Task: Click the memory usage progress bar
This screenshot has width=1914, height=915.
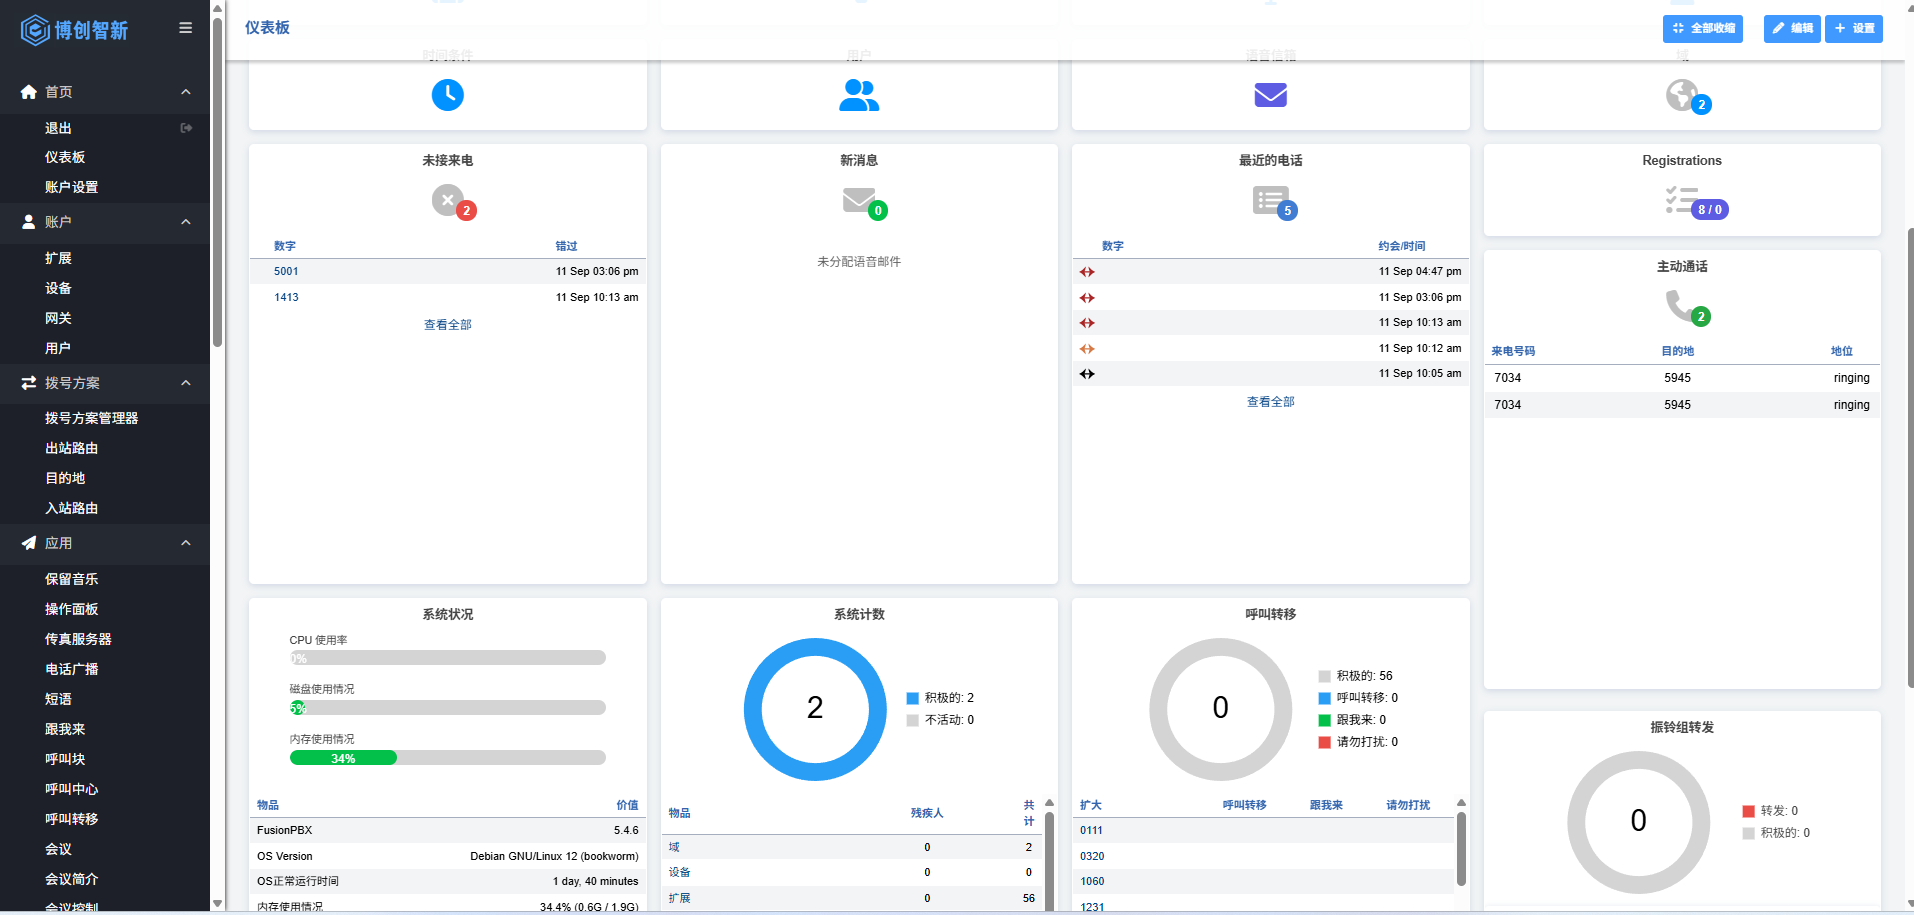Action: tap(447, 758)
